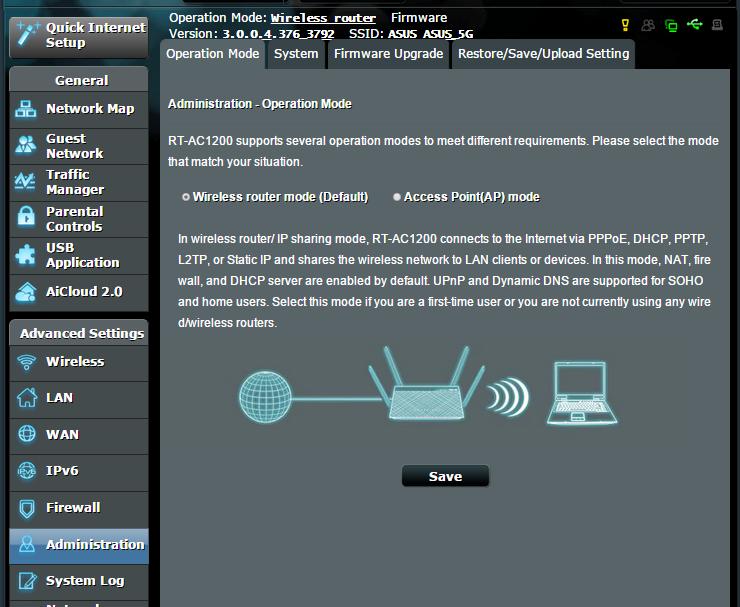The height and width of the screenshot is (607, 740).
Task: Click the USB Application puzzle icon
Action: tap(25, 255)
